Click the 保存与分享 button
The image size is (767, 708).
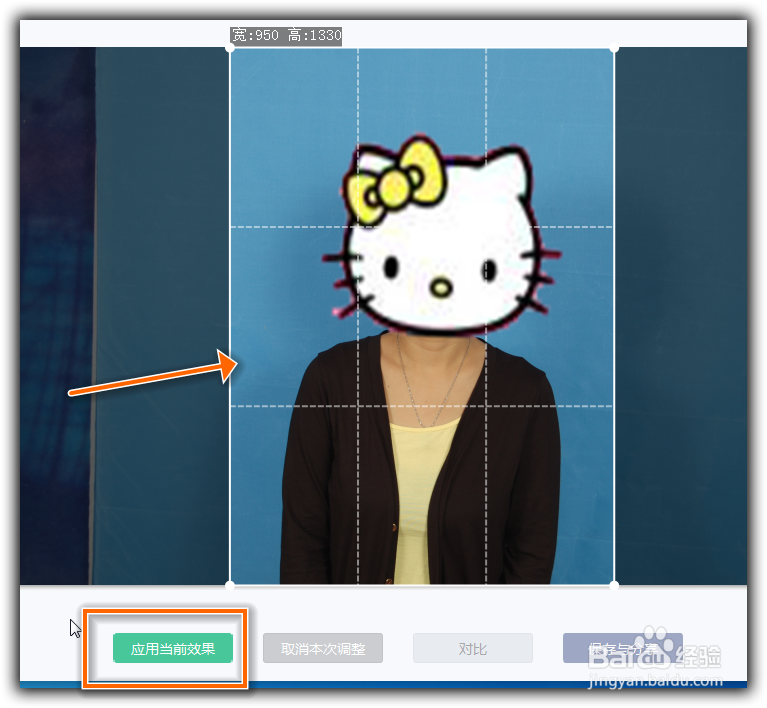623,648
